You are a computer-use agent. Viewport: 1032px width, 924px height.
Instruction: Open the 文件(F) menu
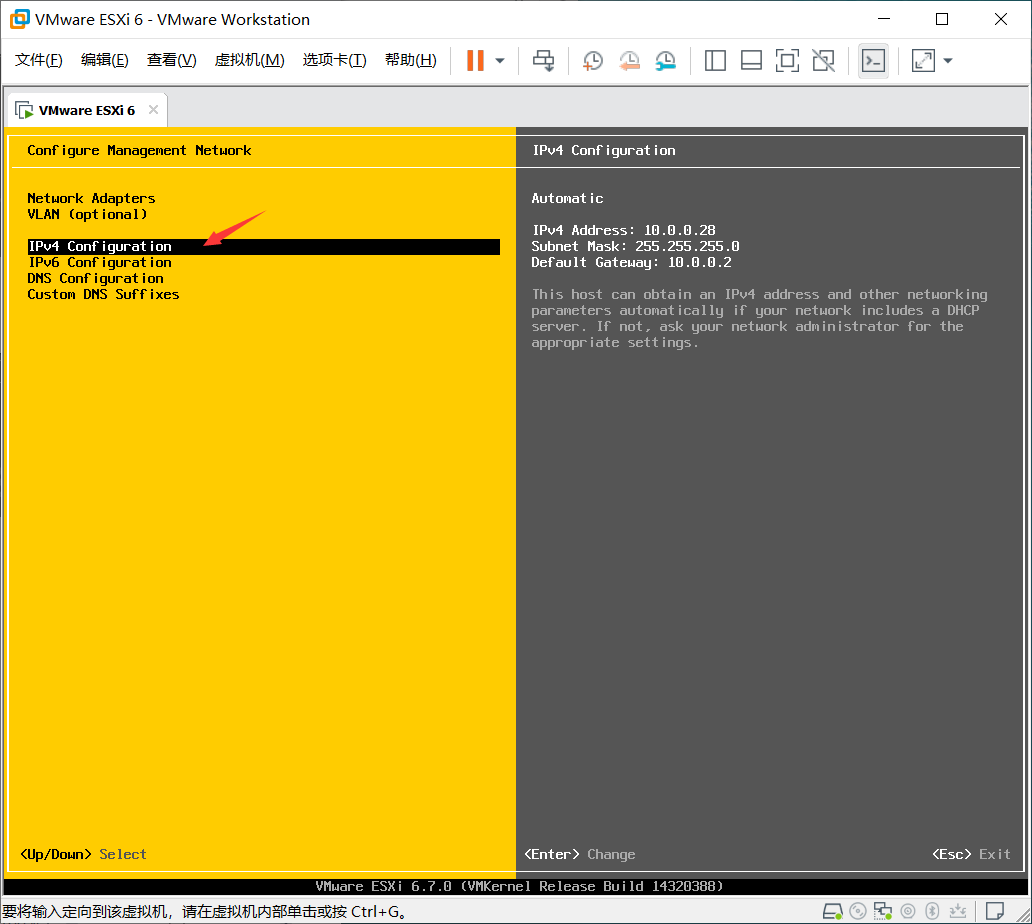tap(39, 60)
